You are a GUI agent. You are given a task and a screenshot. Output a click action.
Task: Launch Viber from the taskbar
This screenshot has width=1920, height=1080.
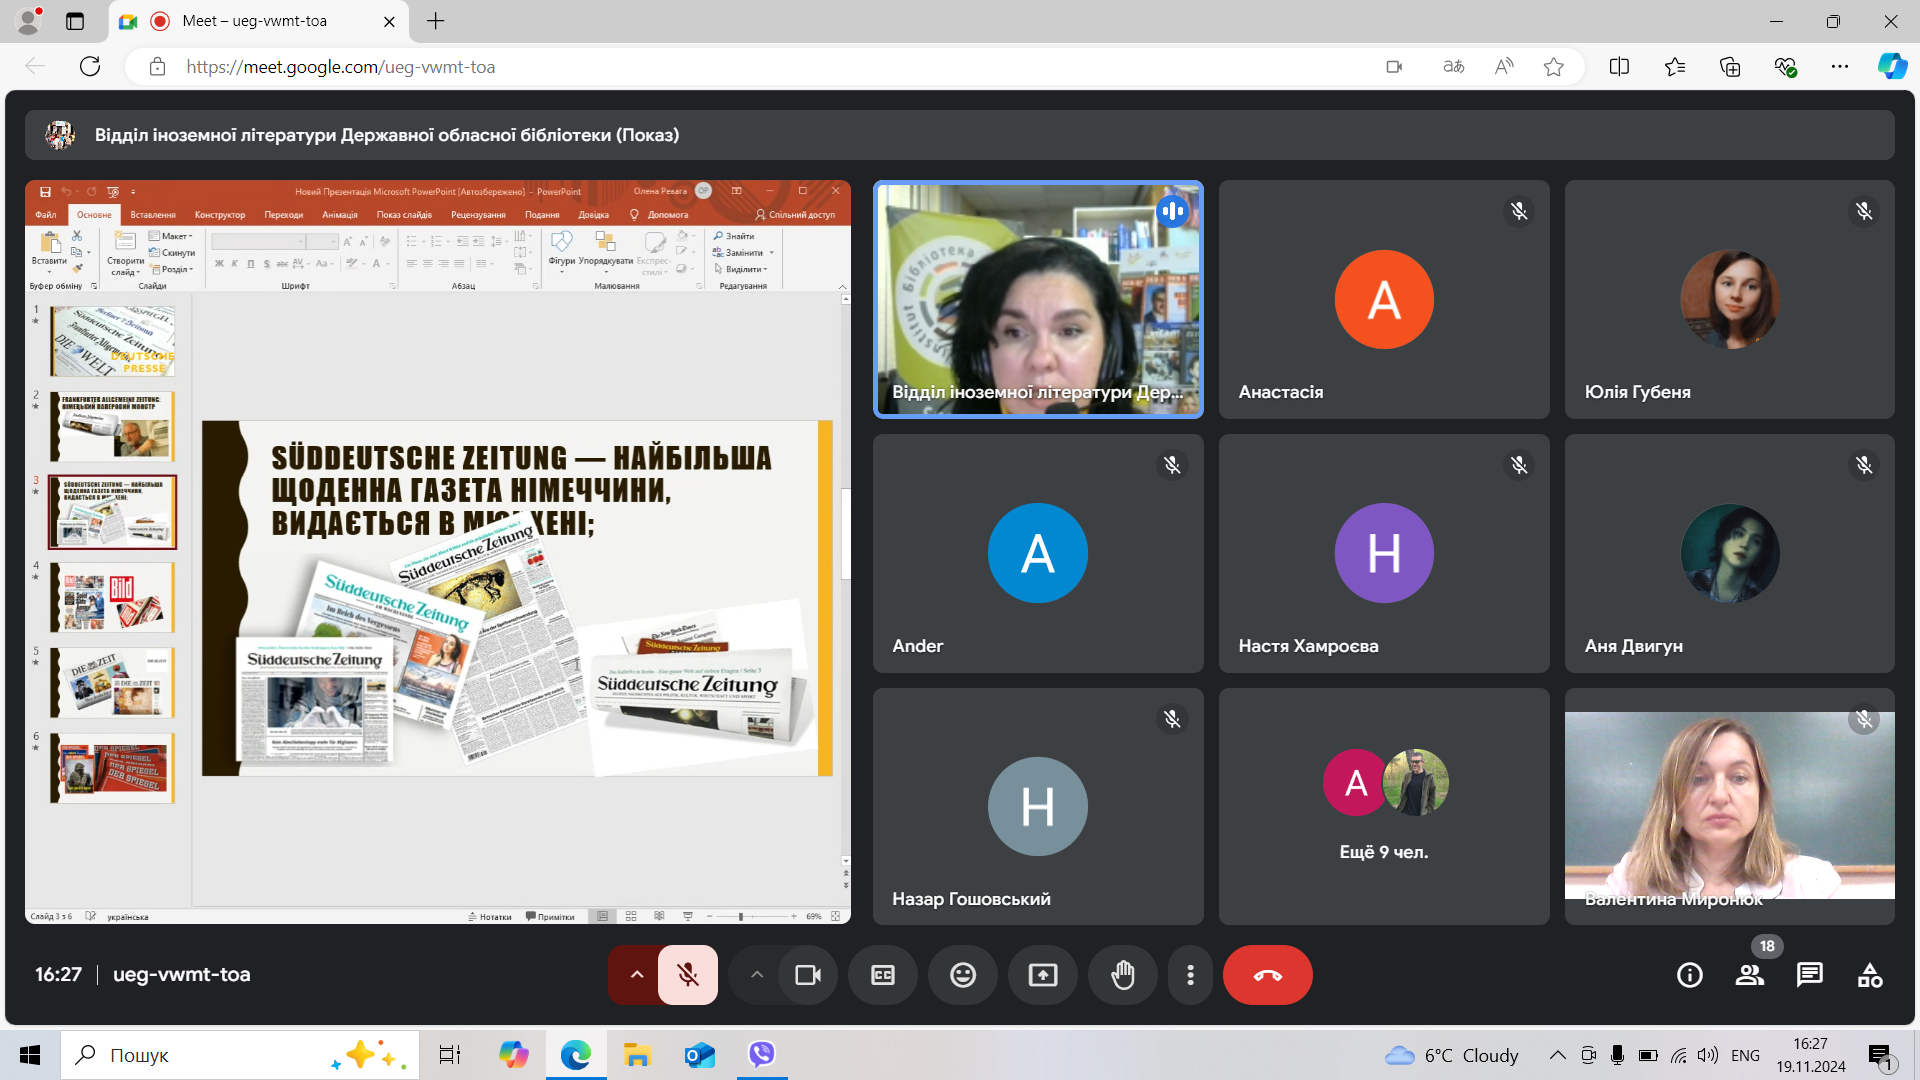[762, 1055]
